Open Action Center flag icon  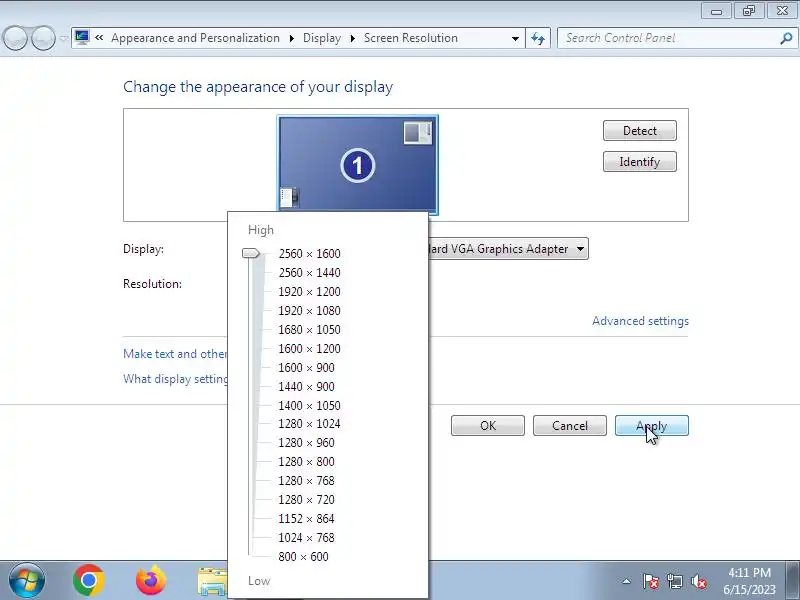click(x=651, y=581)
